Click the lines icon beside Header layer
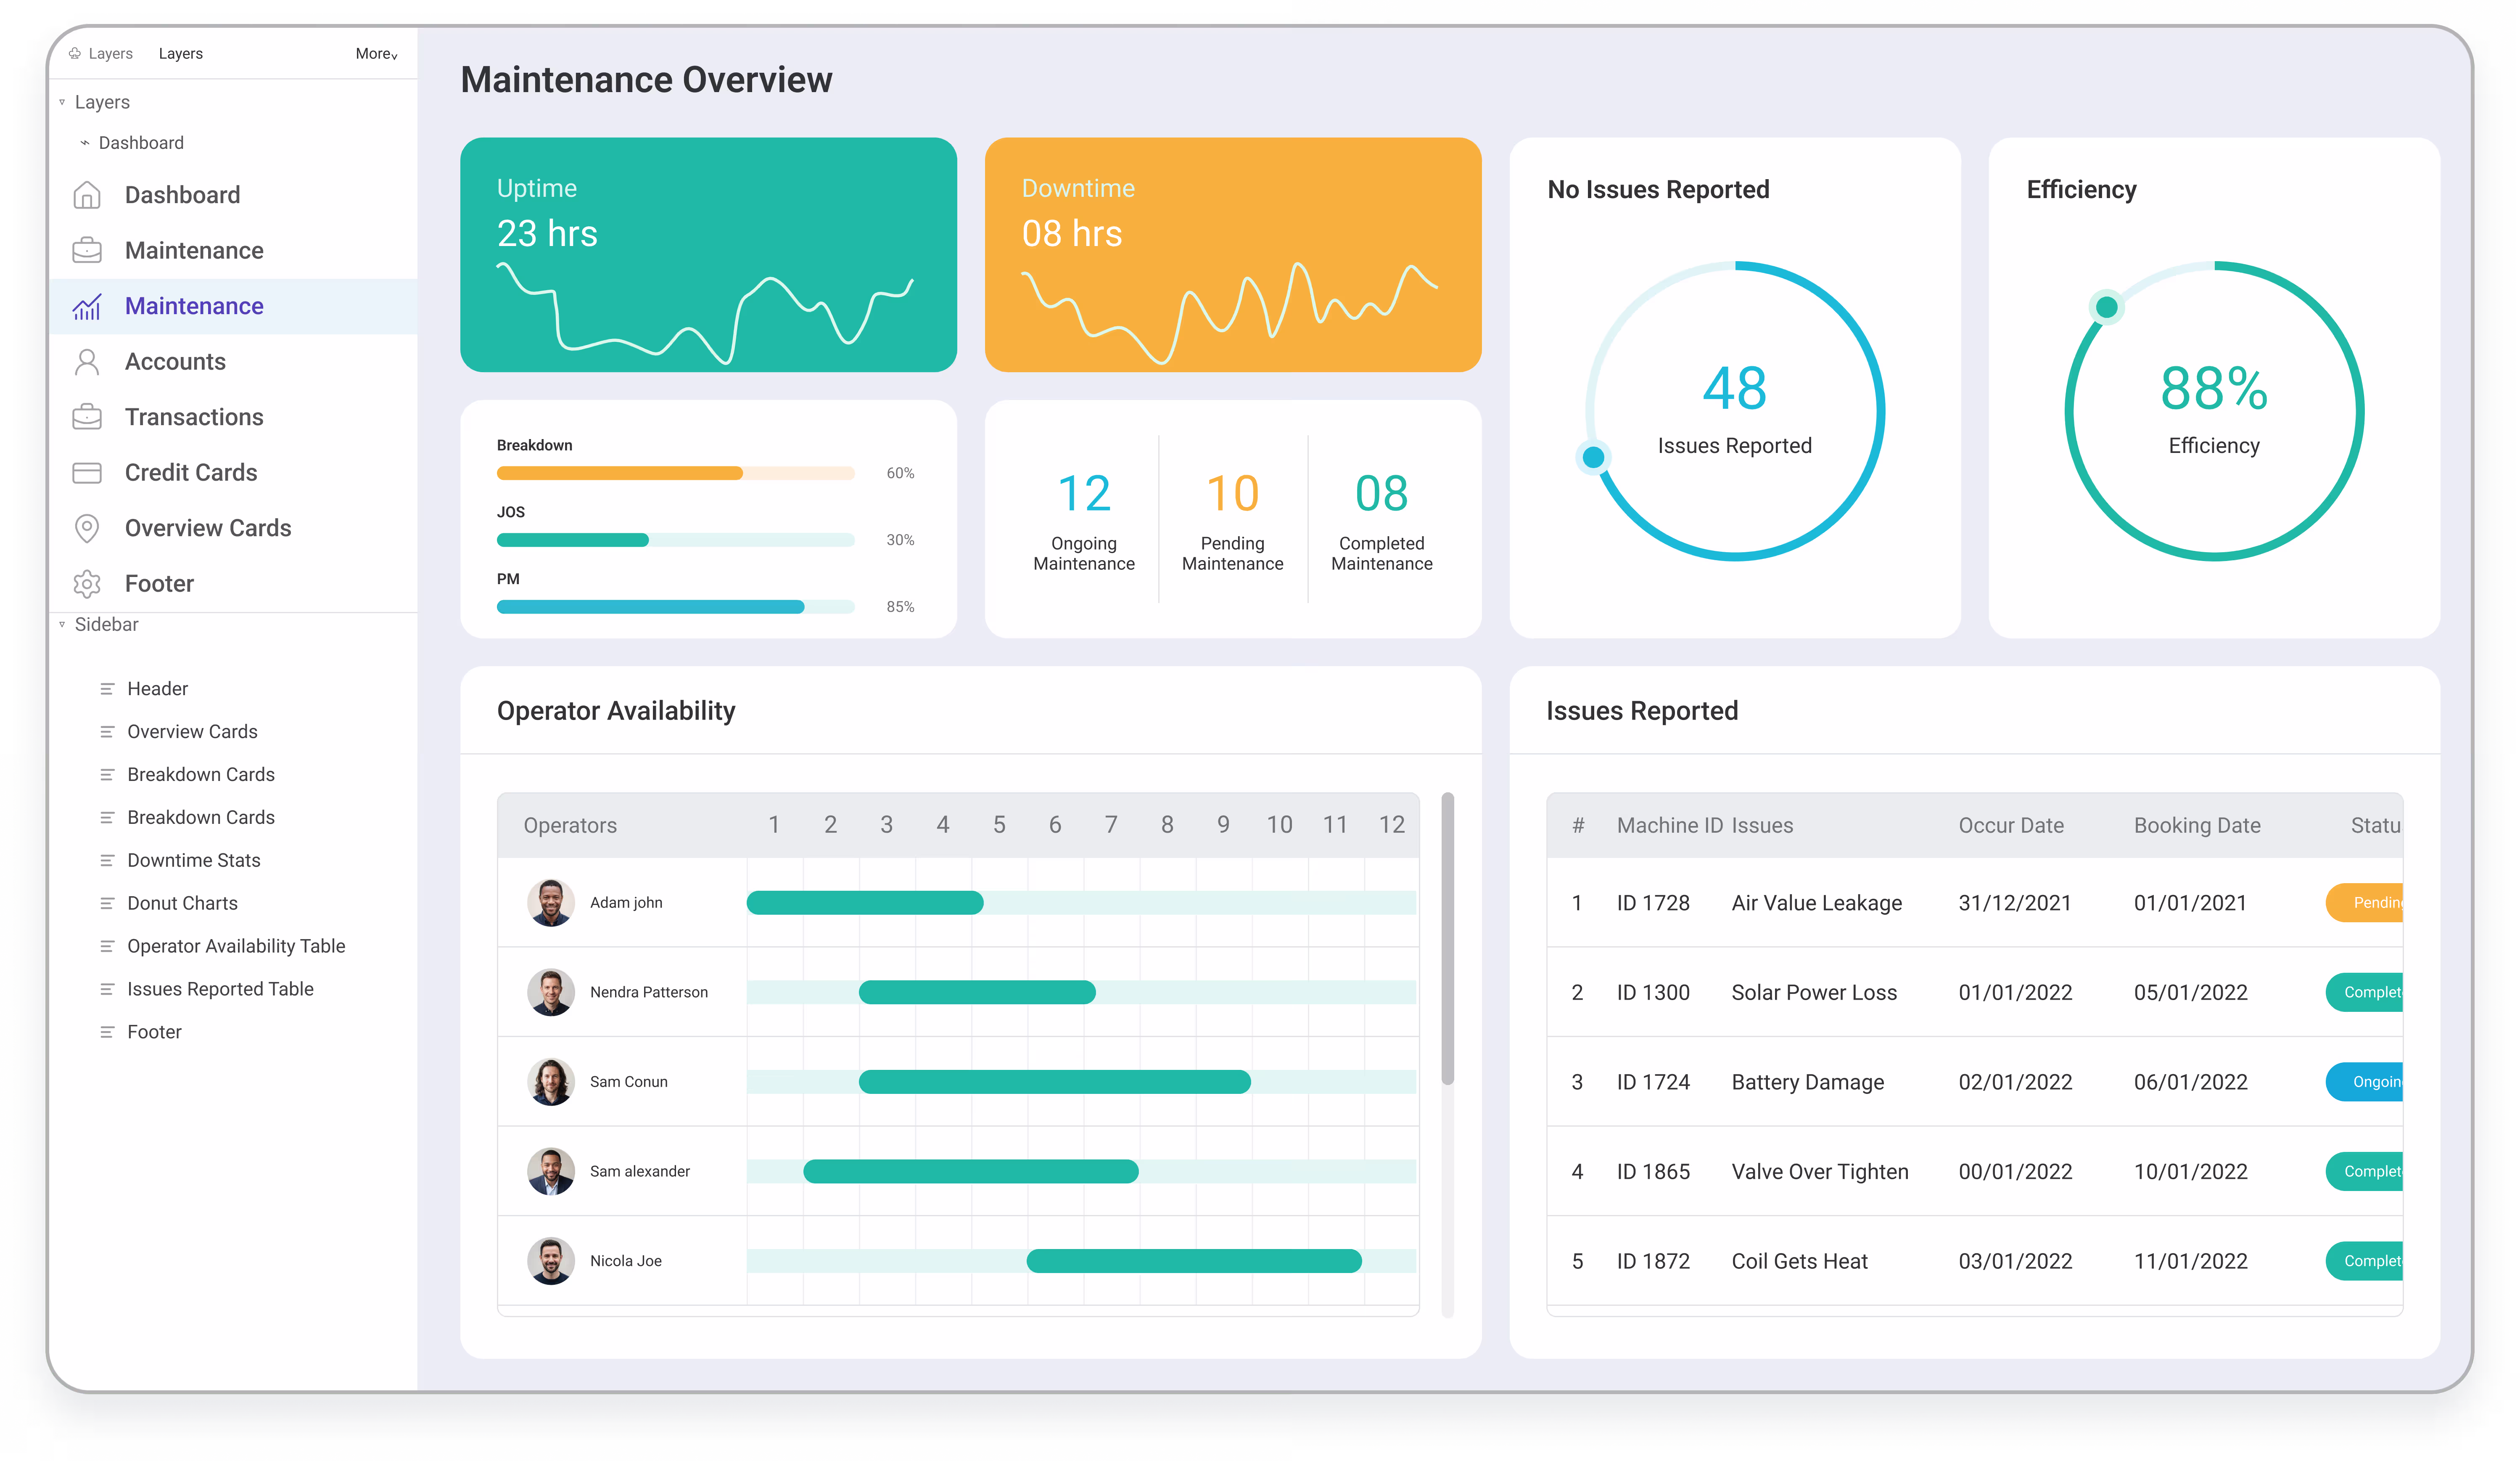 [x=107, y=689]
